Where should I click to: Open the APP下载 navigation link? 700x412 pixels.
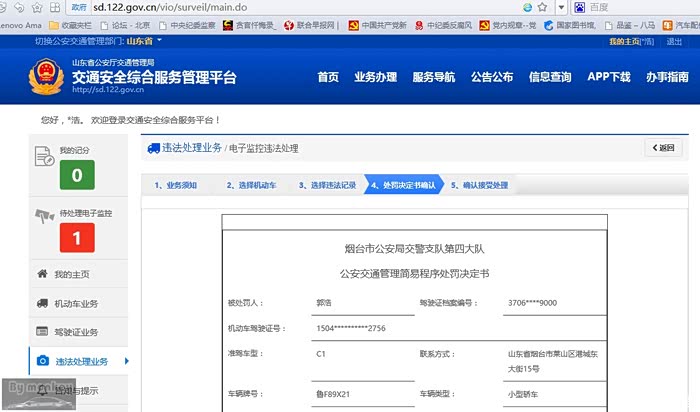[x=608, y=77]
